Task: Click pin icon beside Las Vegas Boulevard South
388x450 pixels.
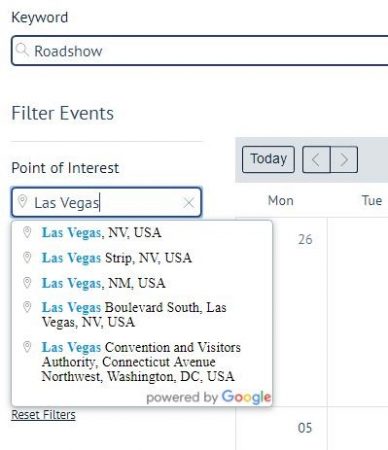Action: (27, 307)
